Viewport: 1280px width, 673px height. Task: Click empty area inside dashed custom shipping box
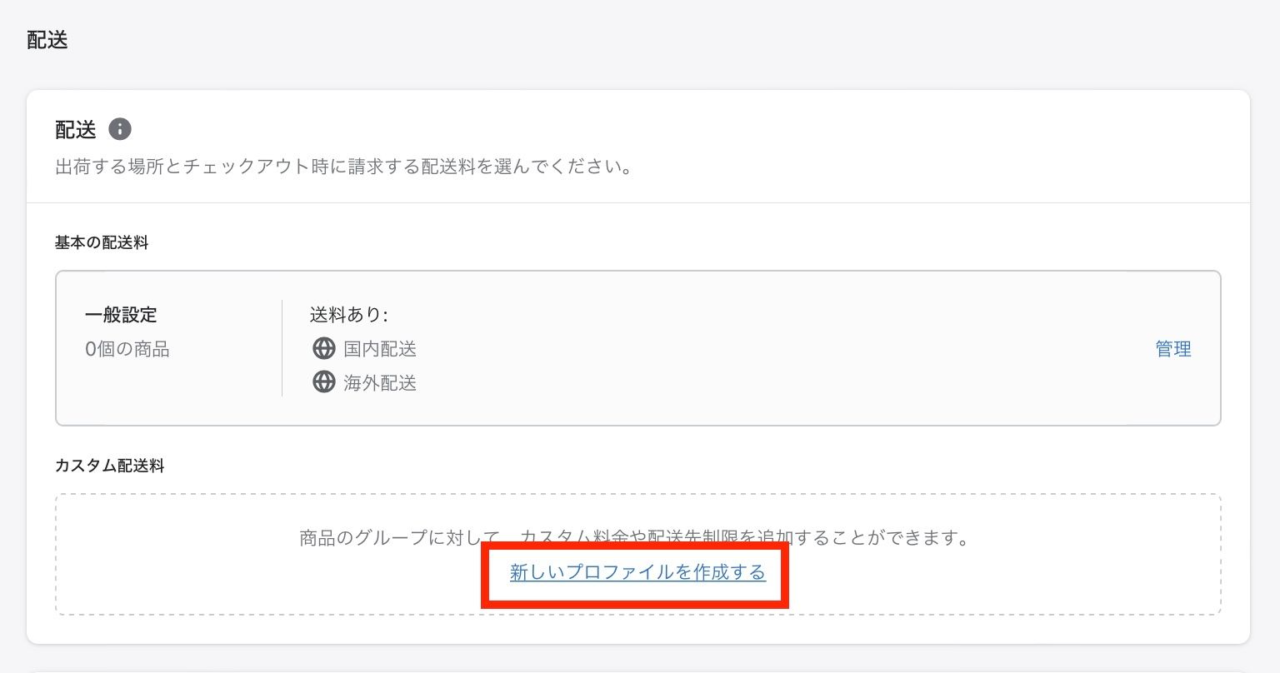(1050, 580)
